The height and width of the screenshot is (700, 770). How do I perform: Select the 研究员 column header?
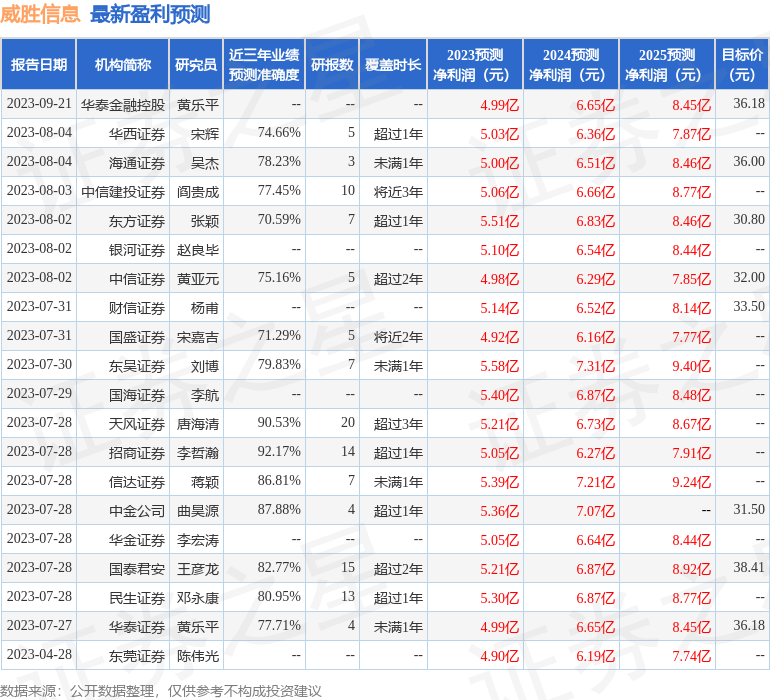pyautogui.click(x=196, y=64)
